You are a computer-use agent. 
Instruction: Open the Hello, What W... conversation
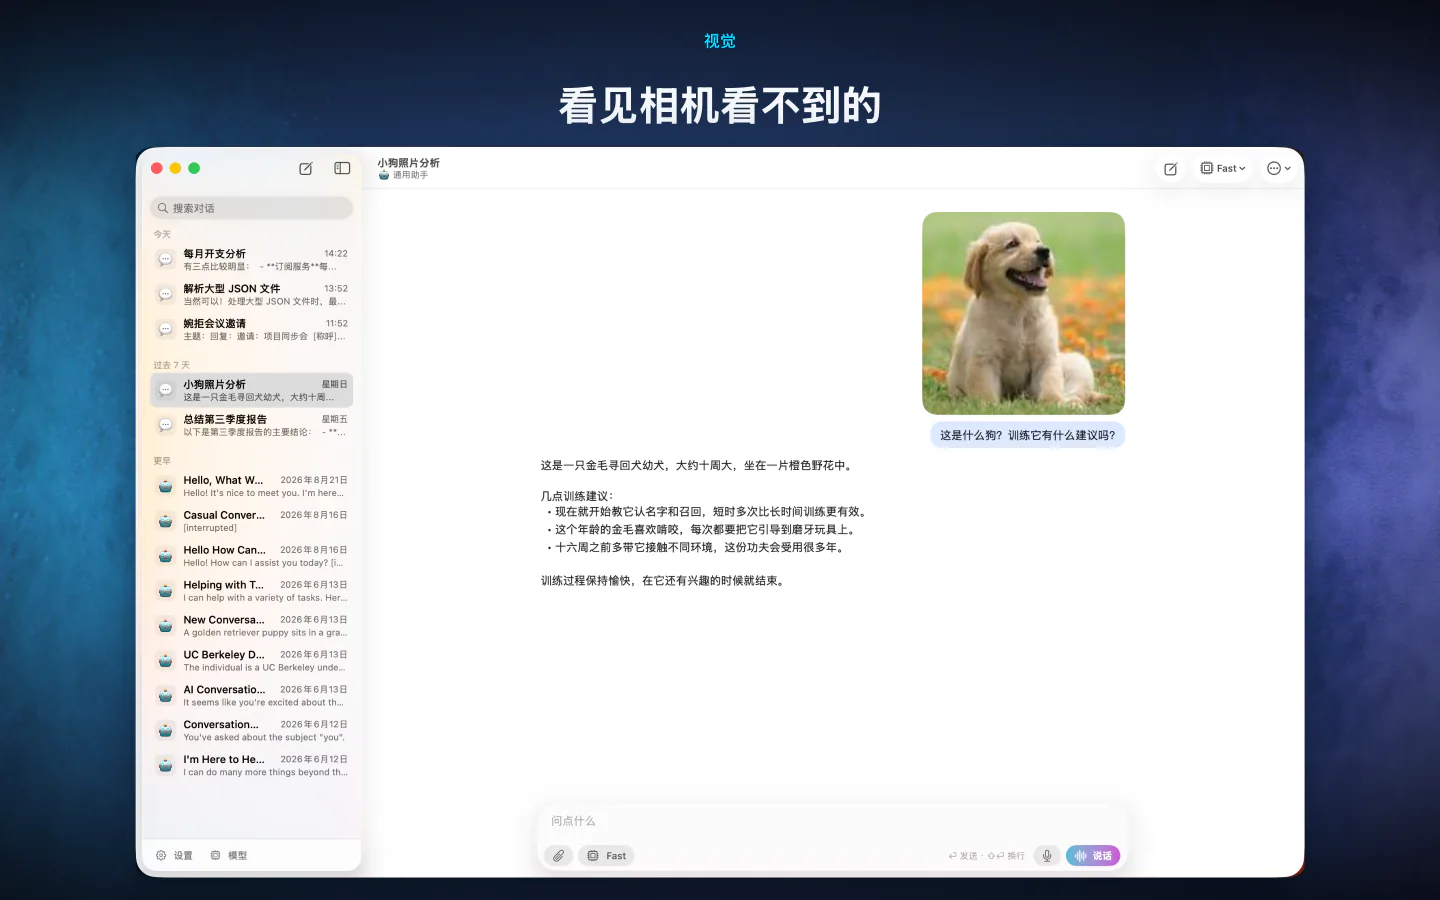point(252,487)
